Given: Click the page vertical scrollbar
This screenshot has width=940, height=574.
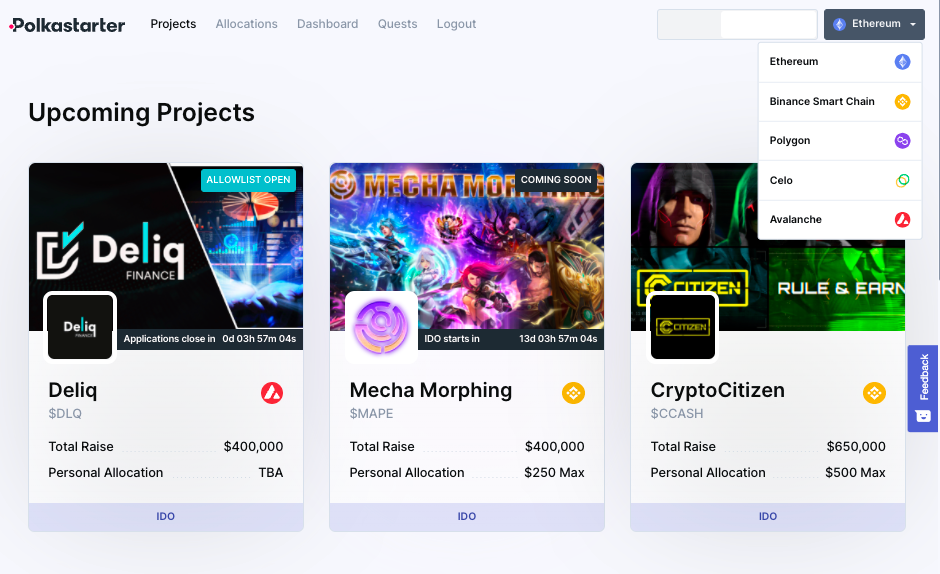Looking at the screenshot, I should click(937, 140).
